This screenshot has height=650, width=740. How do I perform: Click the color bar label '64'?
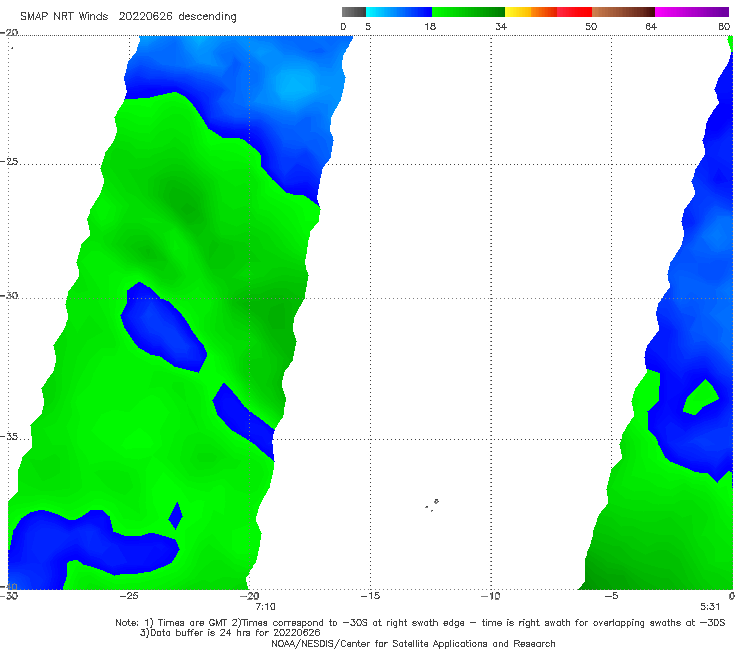tap(651, 26)
